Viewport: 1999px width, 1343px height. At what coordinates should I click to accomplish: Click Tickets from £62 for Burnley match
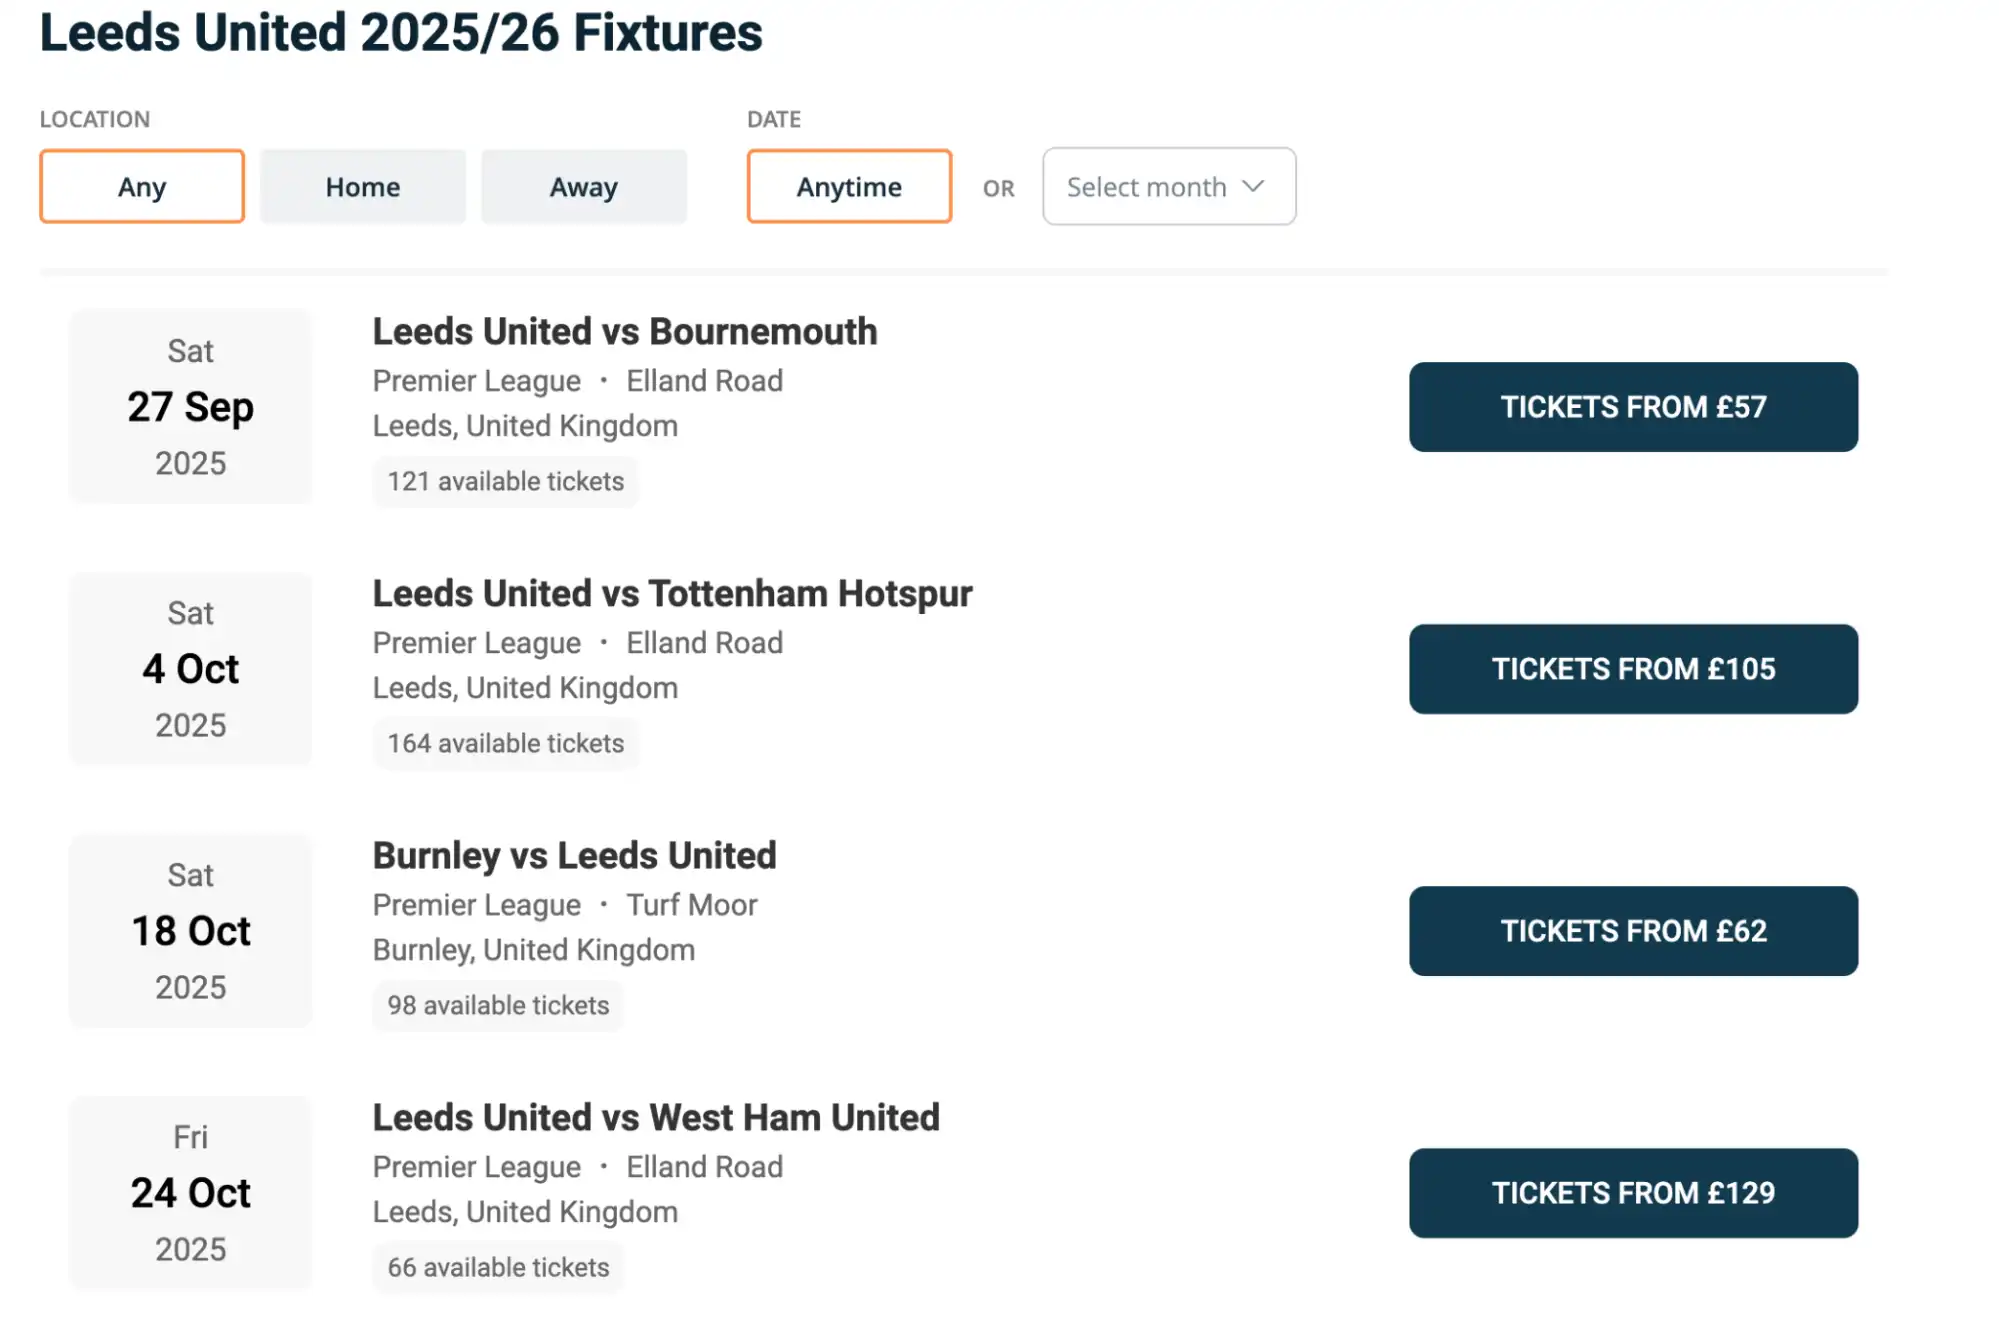pyautogui.click(x=1633, y=931)
